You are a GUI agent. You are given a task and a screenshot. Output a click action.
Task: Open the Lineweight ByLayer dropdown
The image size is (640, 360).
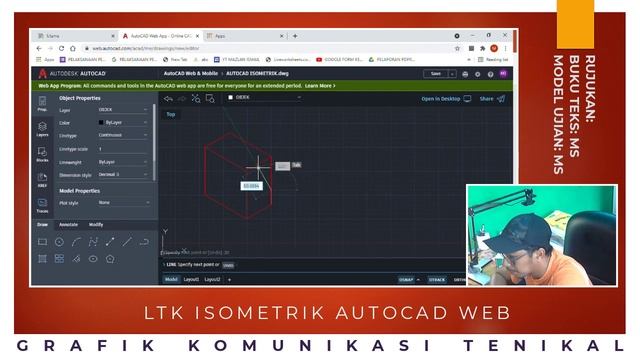123,162
